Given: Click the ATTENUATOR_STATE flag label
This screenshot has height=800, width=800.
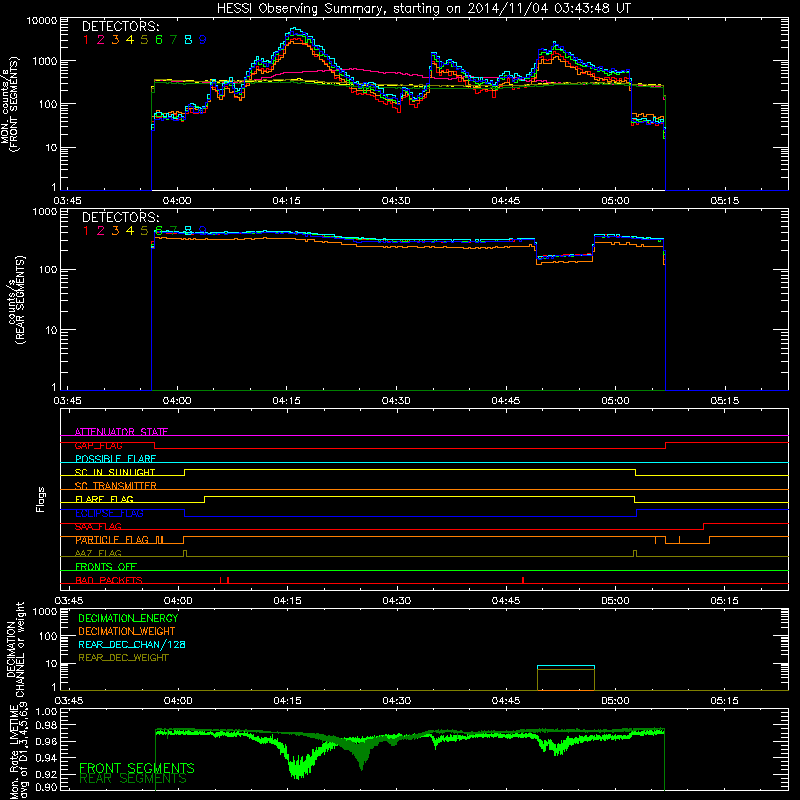Looking at the screenshot, I should click(121, 432).
